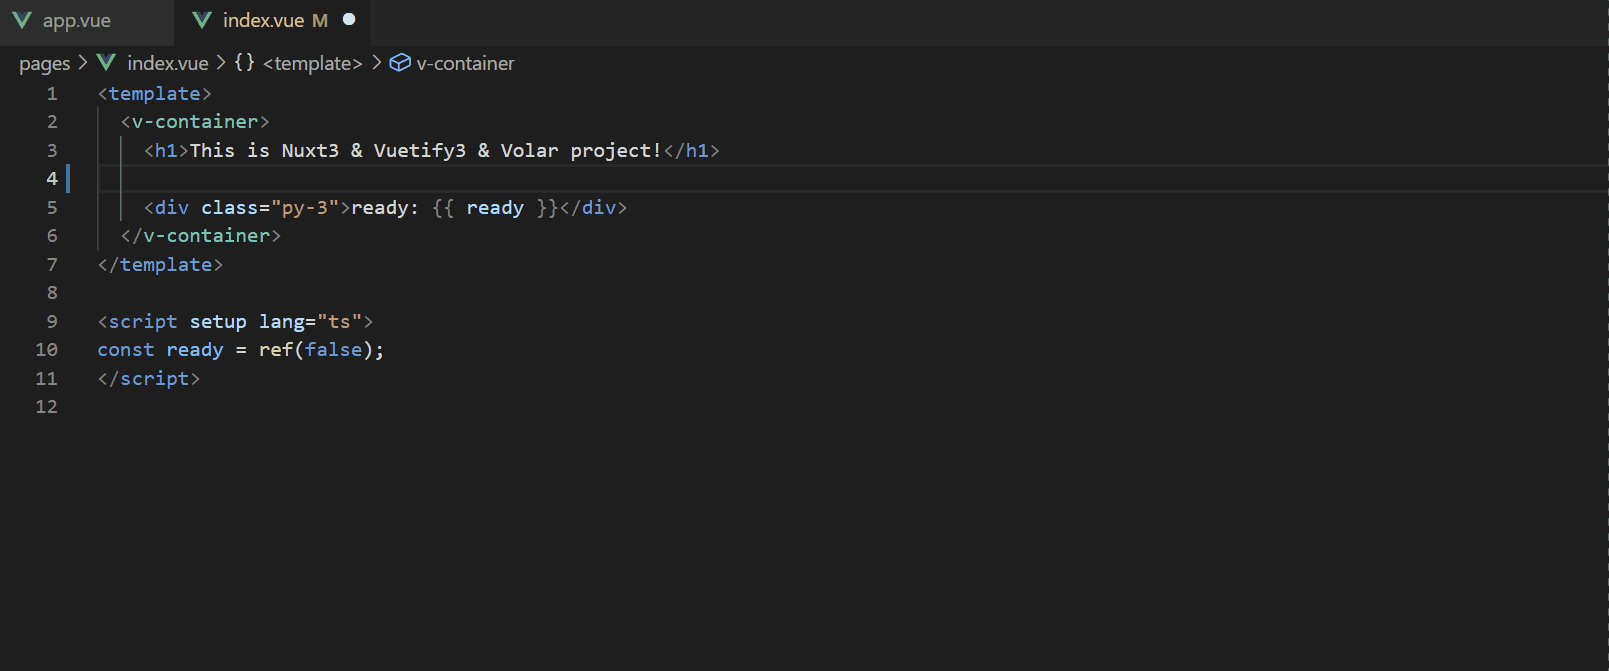Click the Vue icon on app.vue tab
Viewport: 1609px width, 671px height.
22,21
